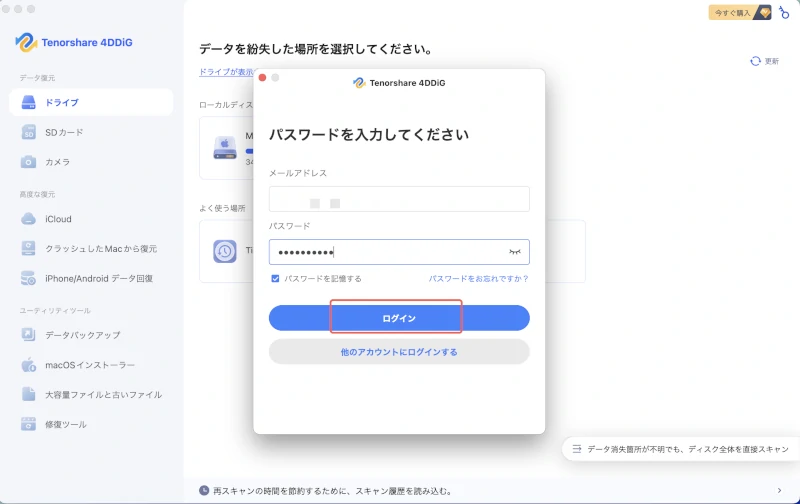Open the scan history arrow chevron
Screen dimensions: 800x504
(x=779, y=490)
